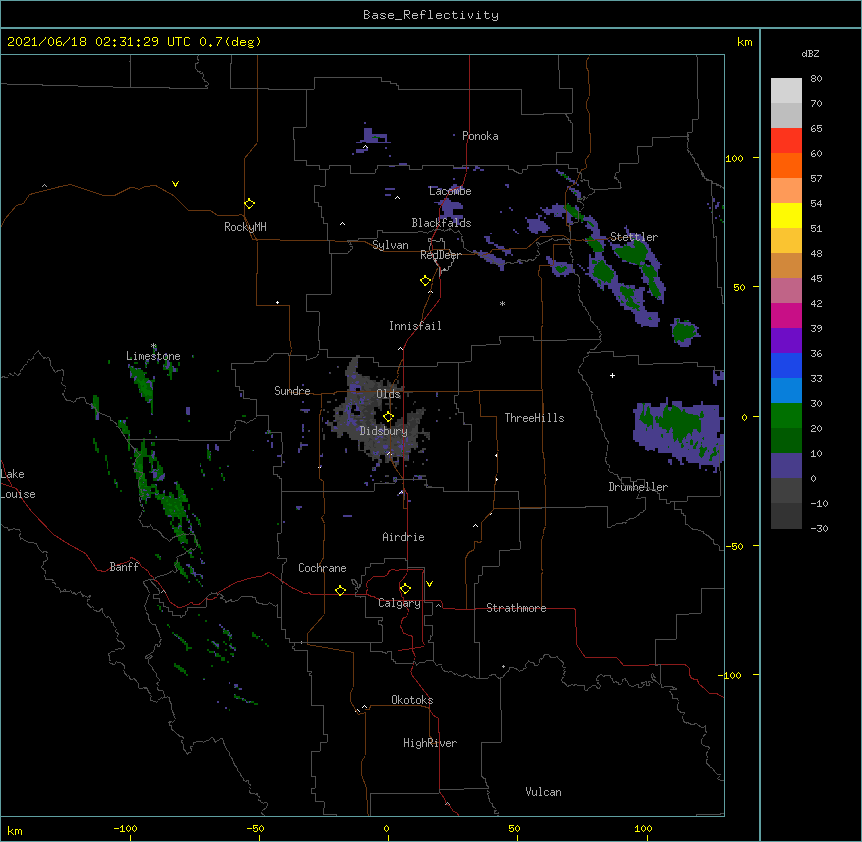Click the Drumheller city label
The height and width of the screenshot is (842, 862).
point(638,487)
